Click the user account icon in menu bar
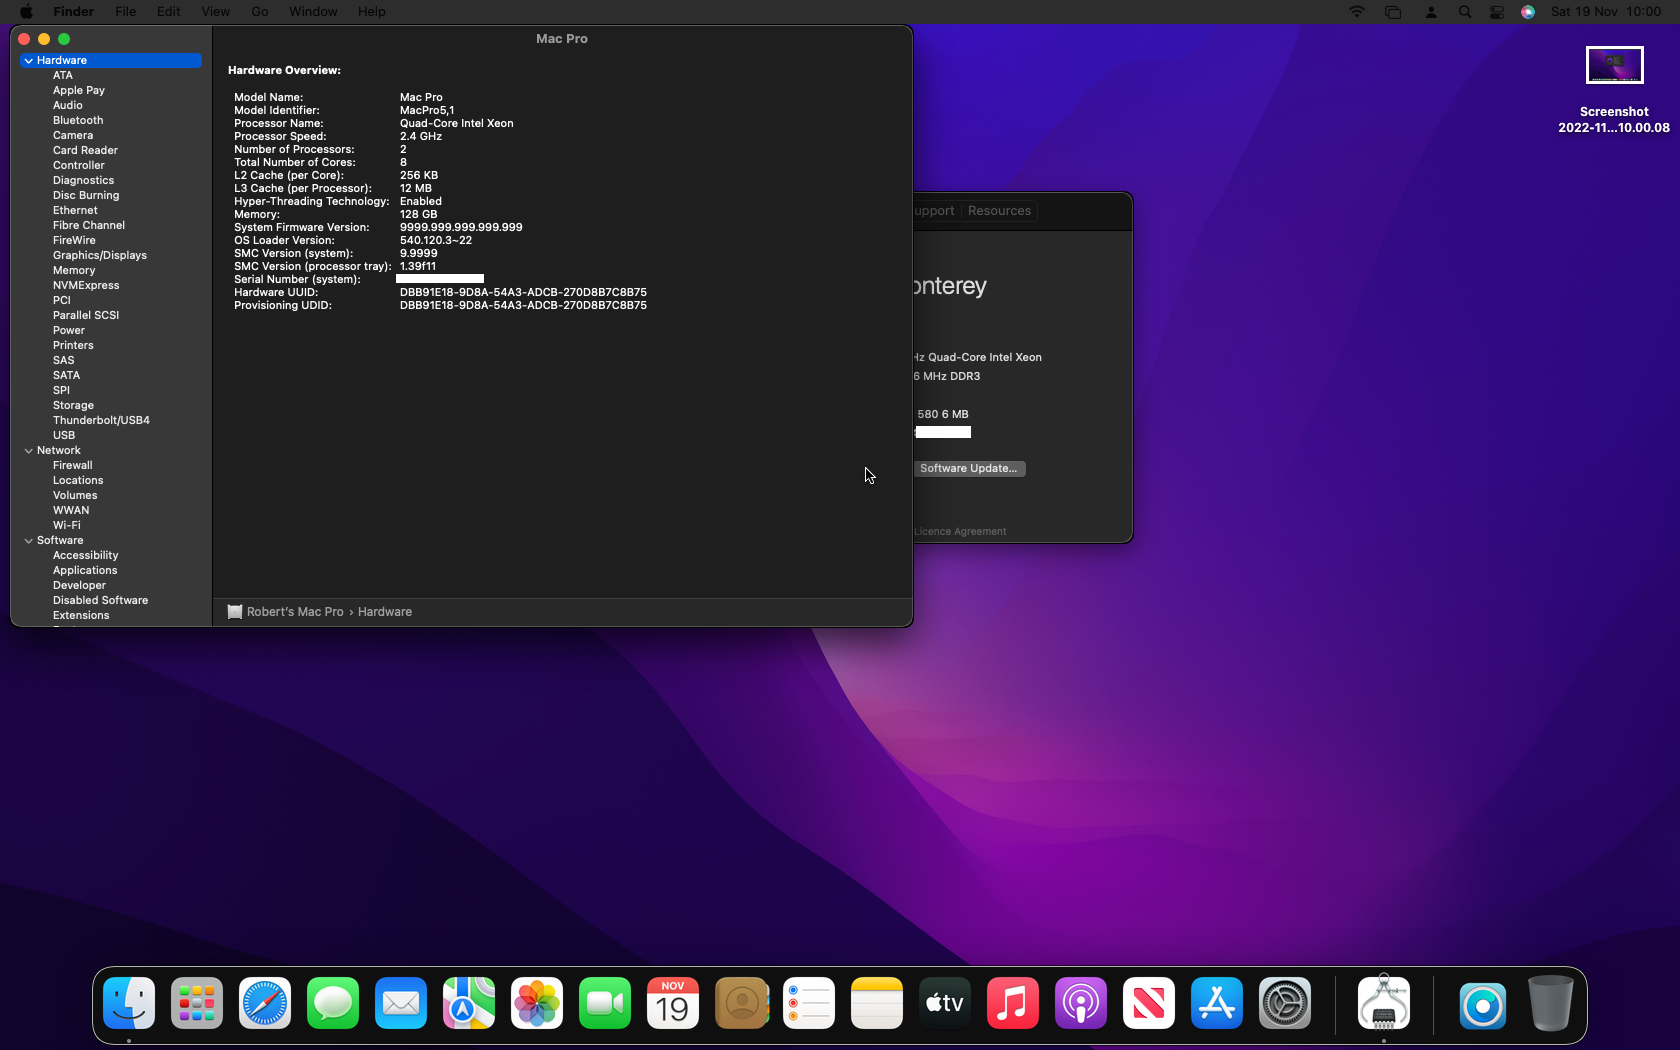 [x=1431, y=12]
